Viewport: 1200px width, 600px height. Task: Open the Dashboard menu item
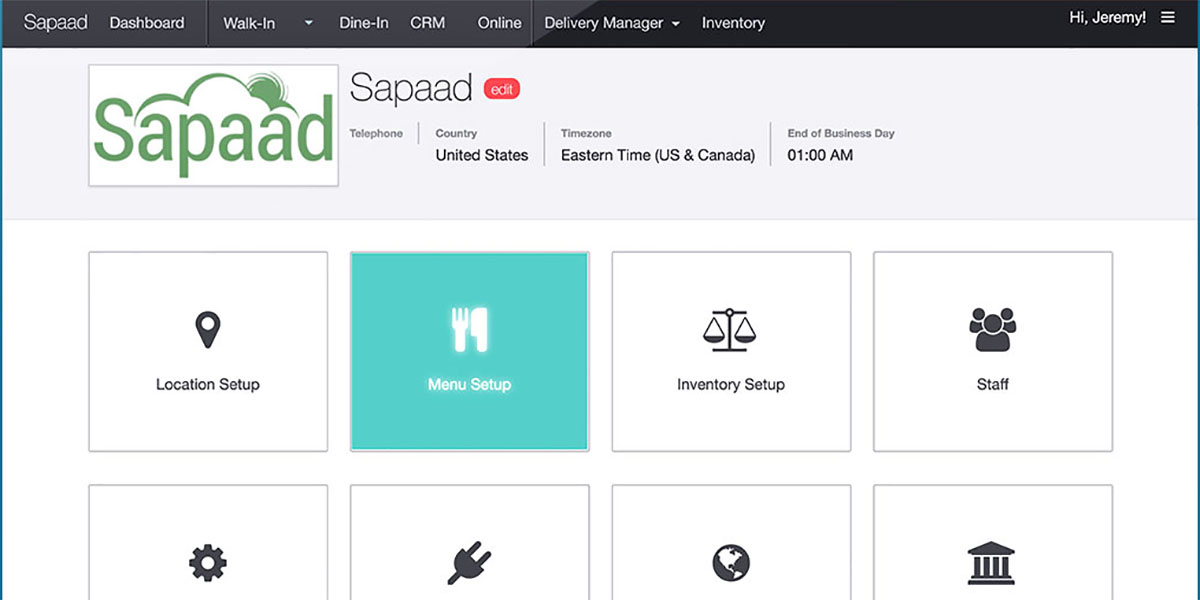coord(147,23)
